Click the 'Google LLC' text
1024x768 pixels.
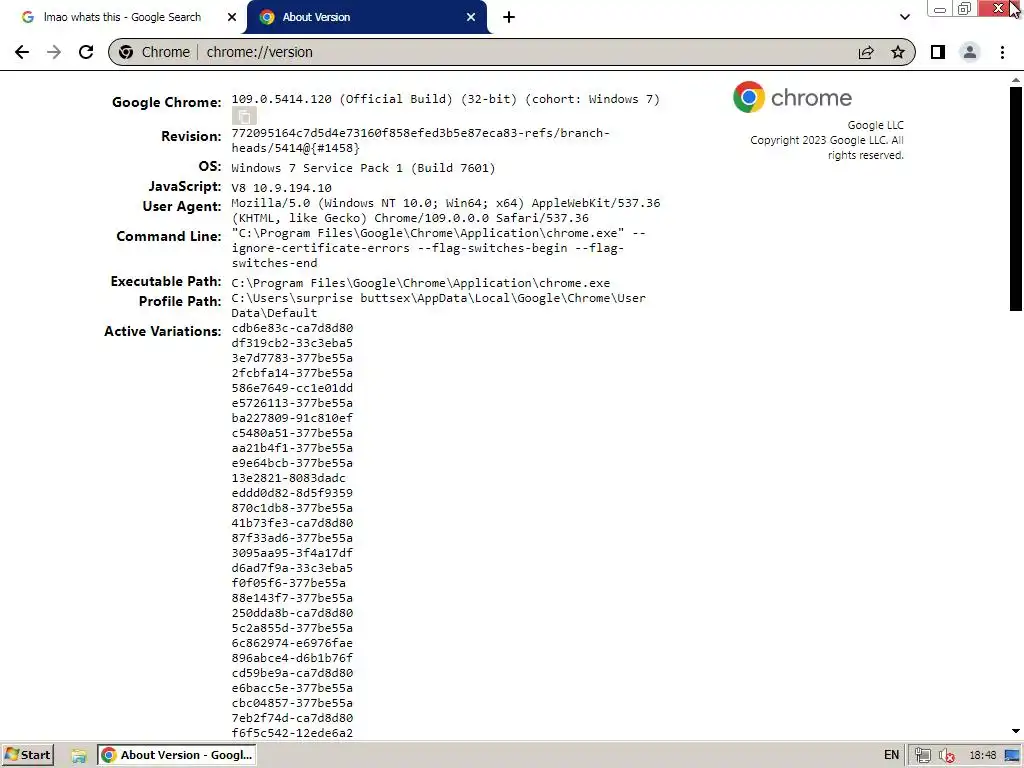(875, 125)
